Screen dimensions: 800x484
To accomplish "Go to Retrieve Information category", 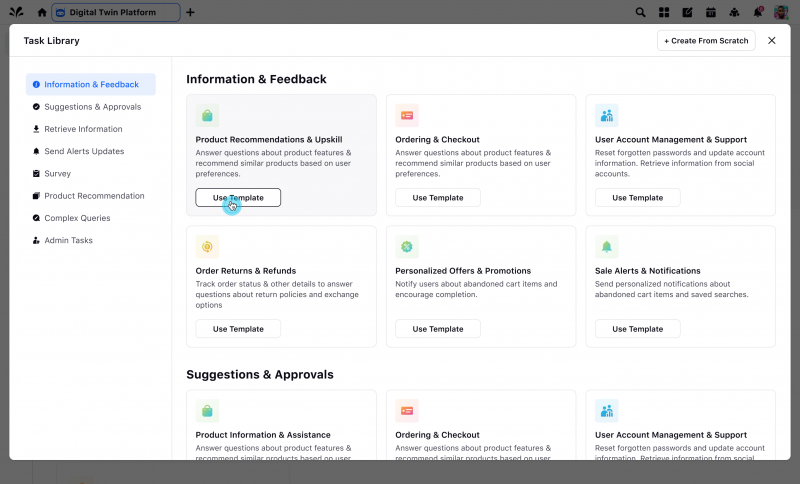I will point(83,129).
